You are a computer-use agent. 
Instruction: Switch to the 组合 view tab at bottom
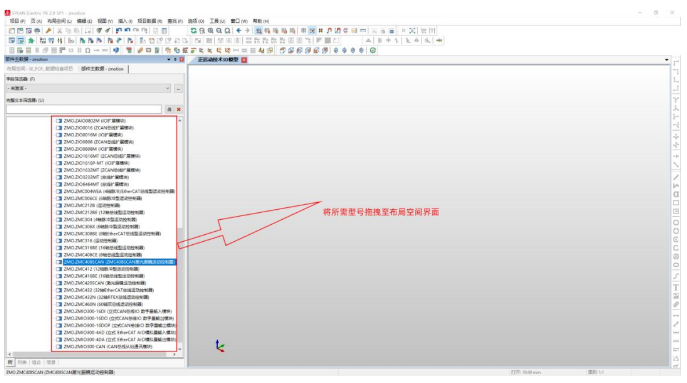(x=36, y=362)
